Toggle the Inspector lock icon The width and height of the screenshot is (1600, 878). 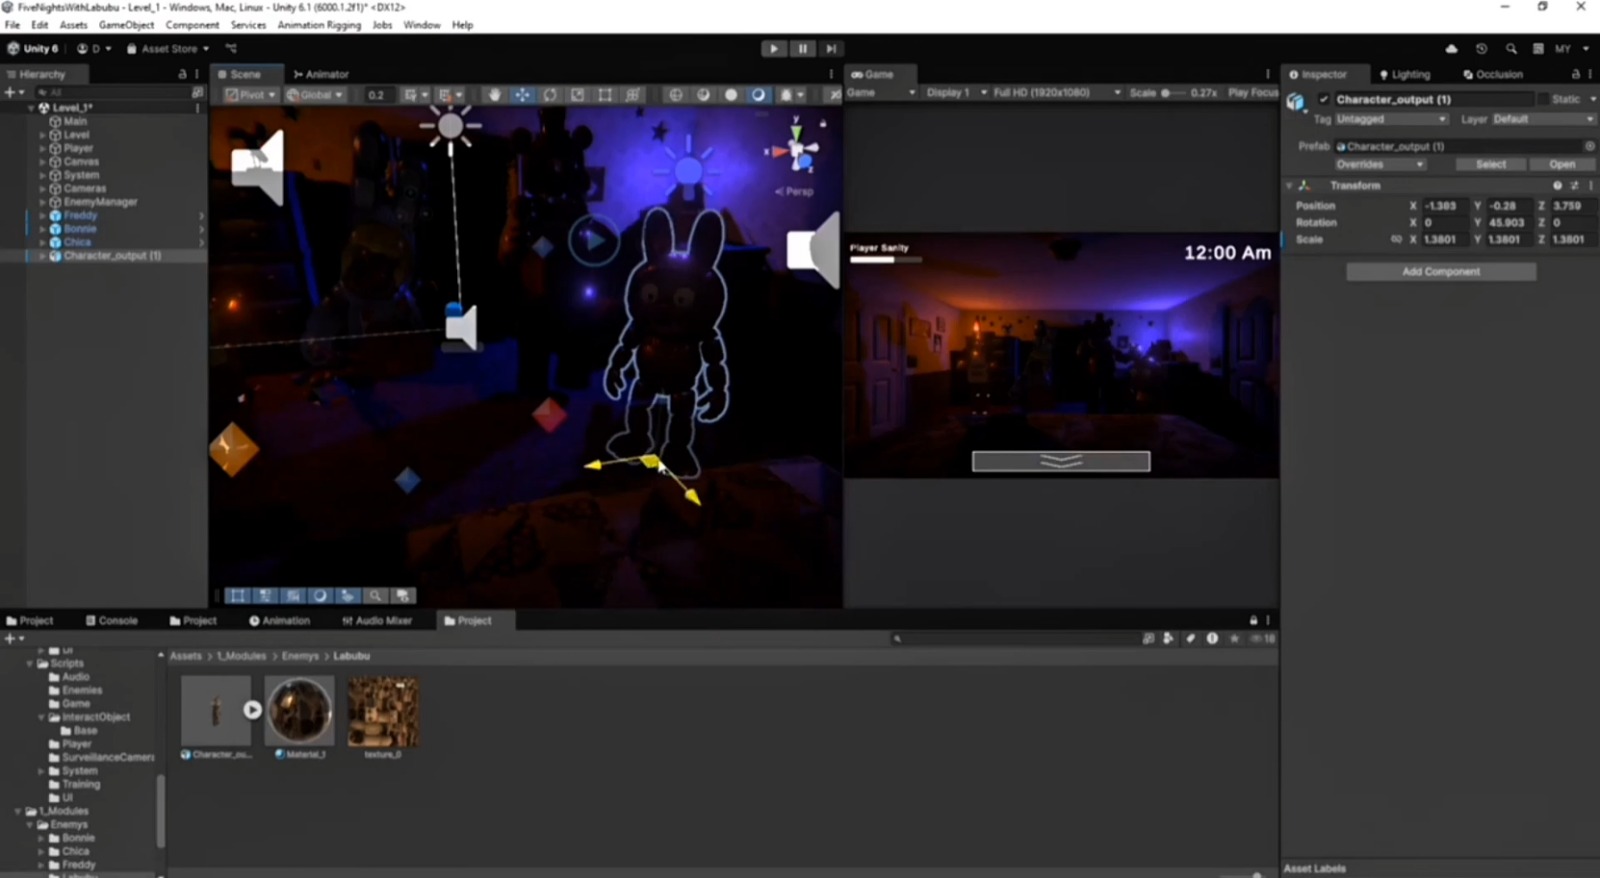(1575, 74)
